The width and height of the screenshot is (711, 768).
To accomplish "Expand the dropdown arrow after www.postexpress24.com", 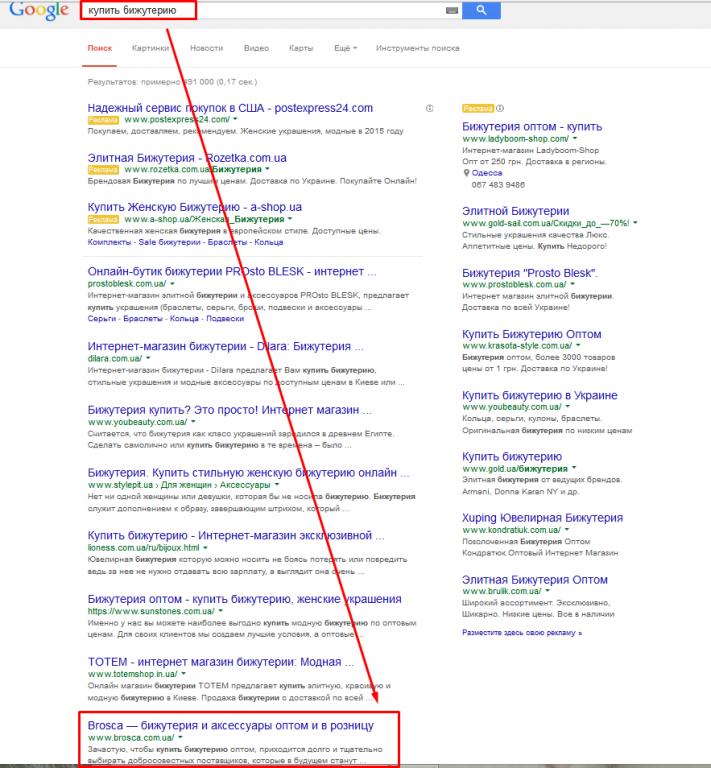I will point(236,119).
